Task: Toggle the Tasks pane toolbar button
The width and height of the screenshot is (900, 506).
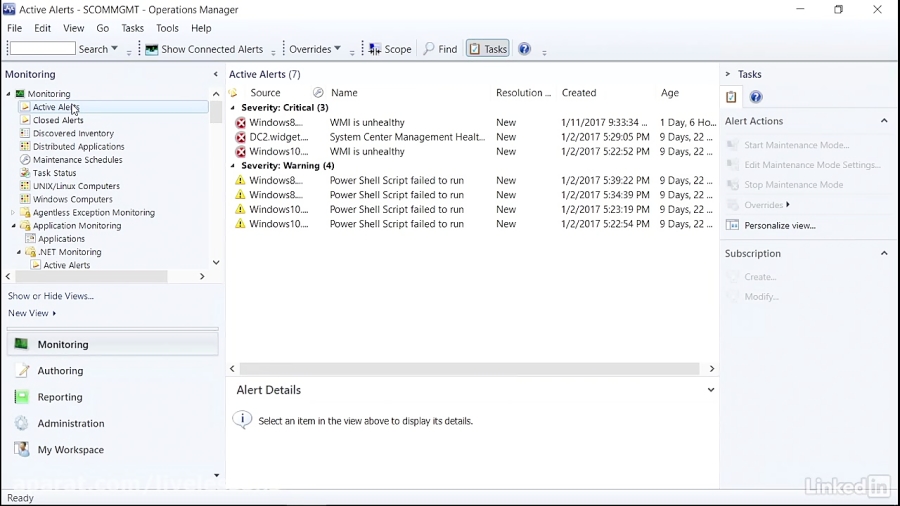Action: coord(487,49)
